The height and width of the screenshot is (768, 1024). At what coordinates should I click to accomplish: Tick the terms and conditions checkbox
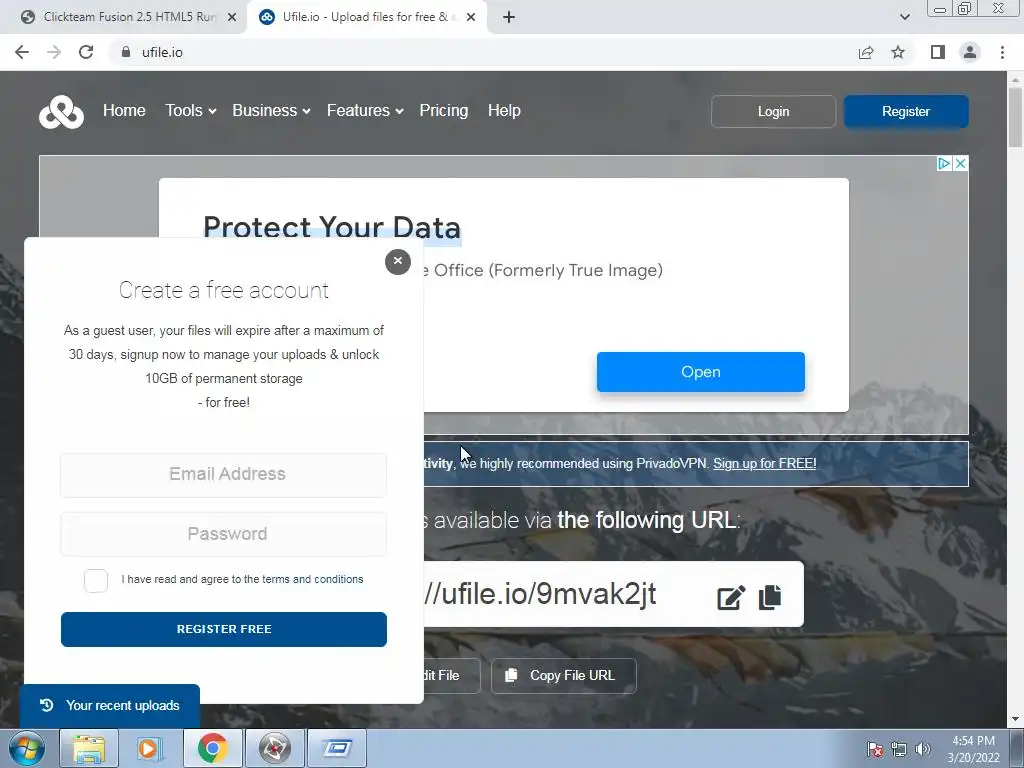96,581
